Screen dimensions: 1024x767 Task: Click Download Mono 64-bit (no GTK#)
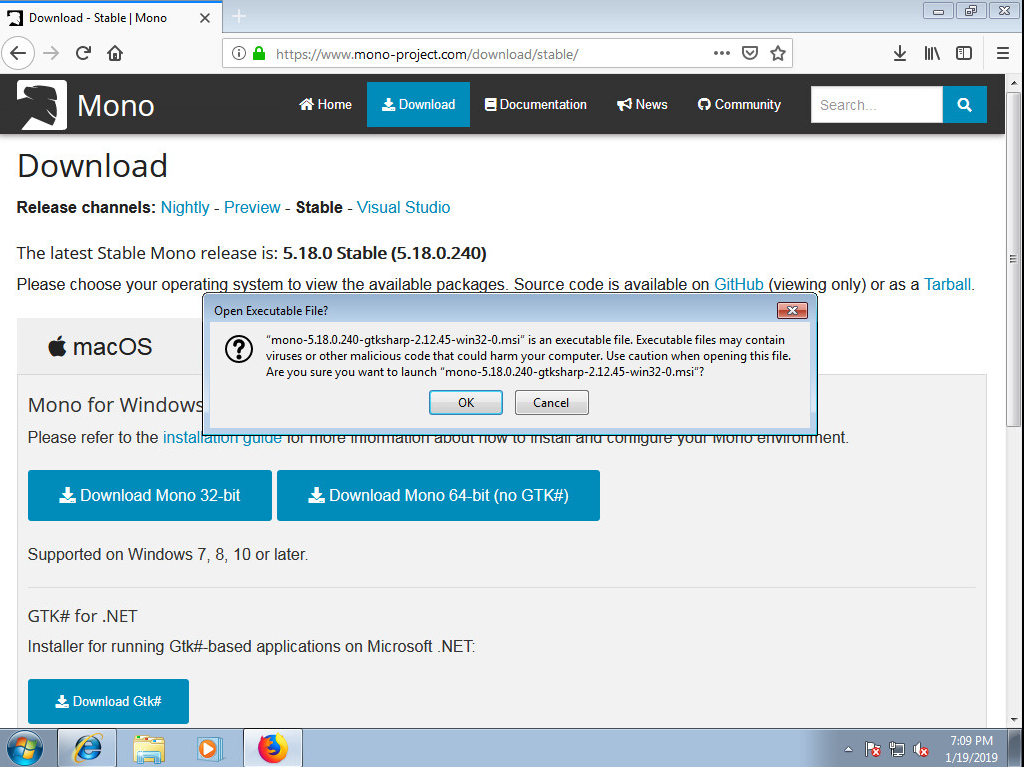(438, 495)
